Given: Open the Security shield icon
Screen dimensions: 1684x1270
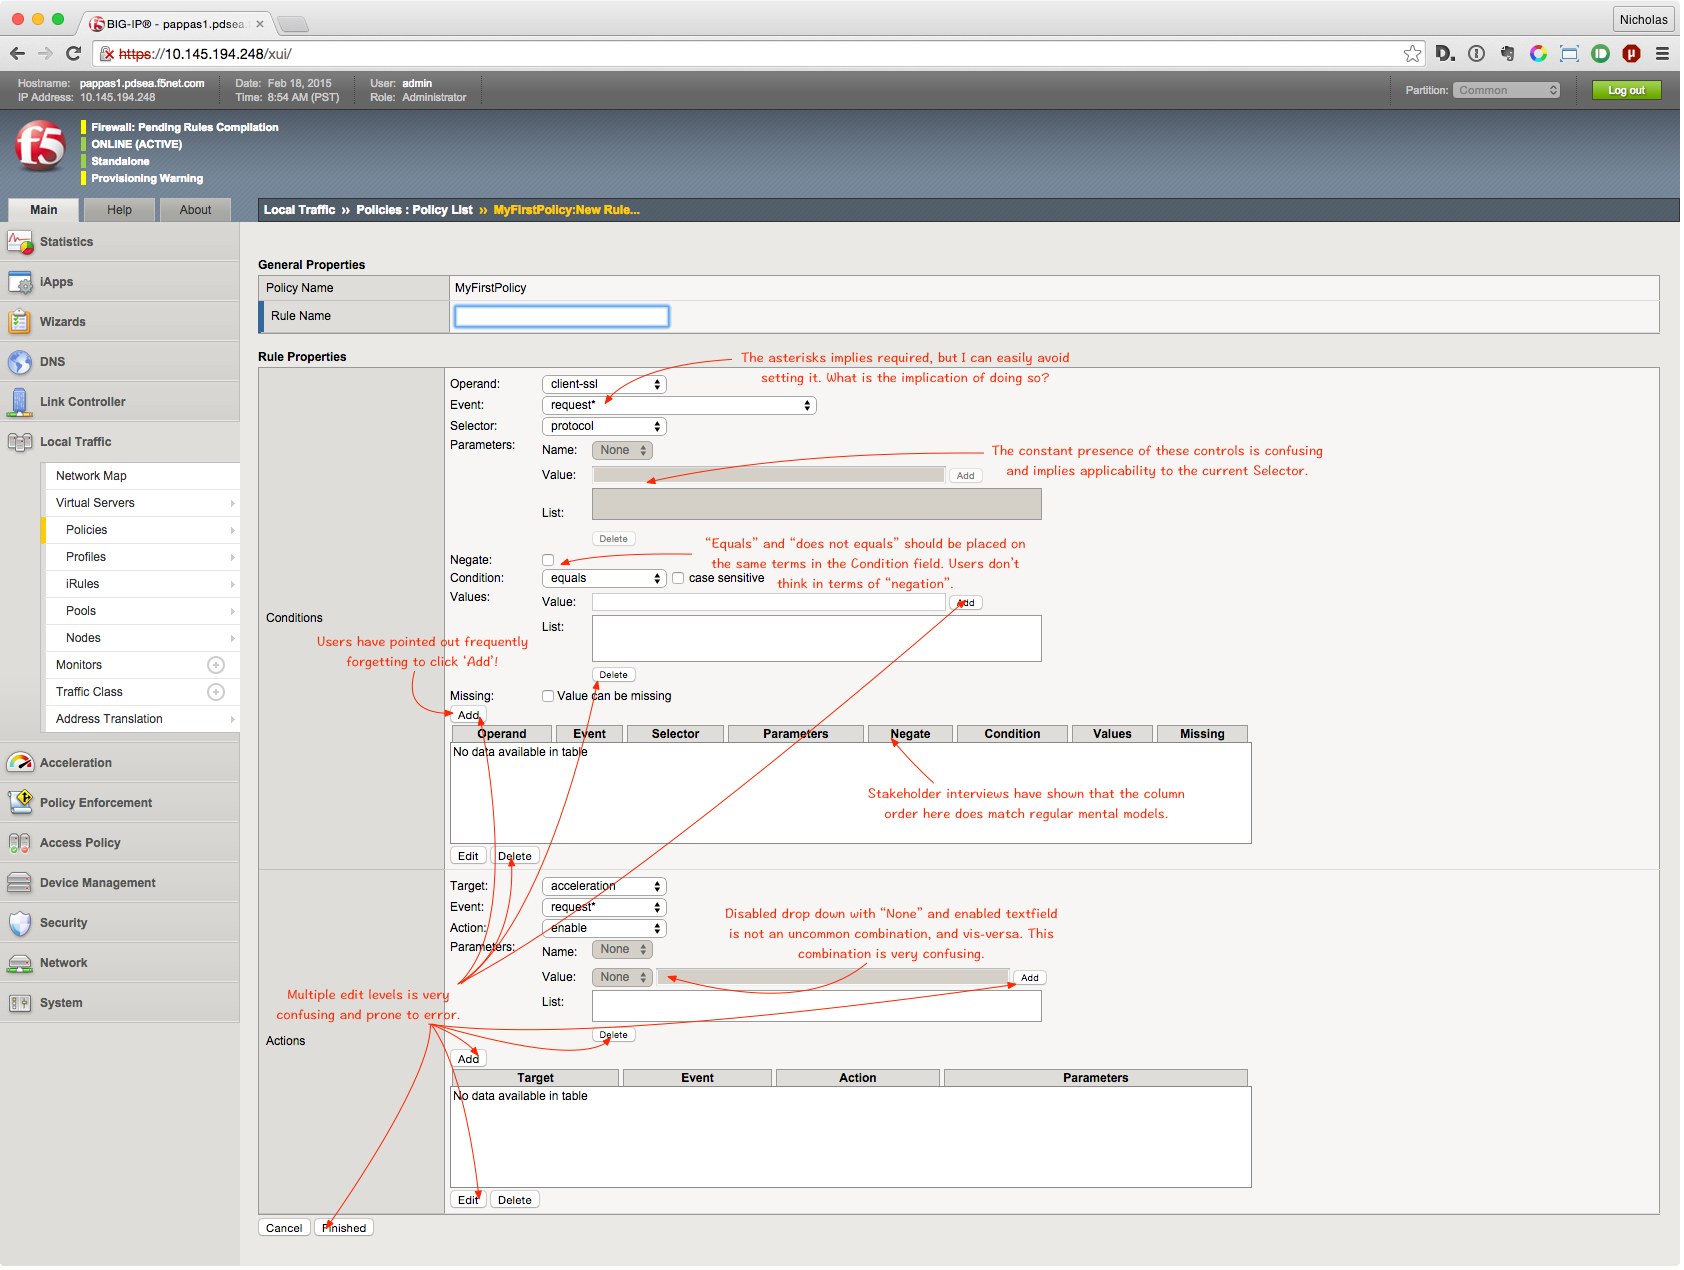Looking at the screenshot, I should pos(20,923).
